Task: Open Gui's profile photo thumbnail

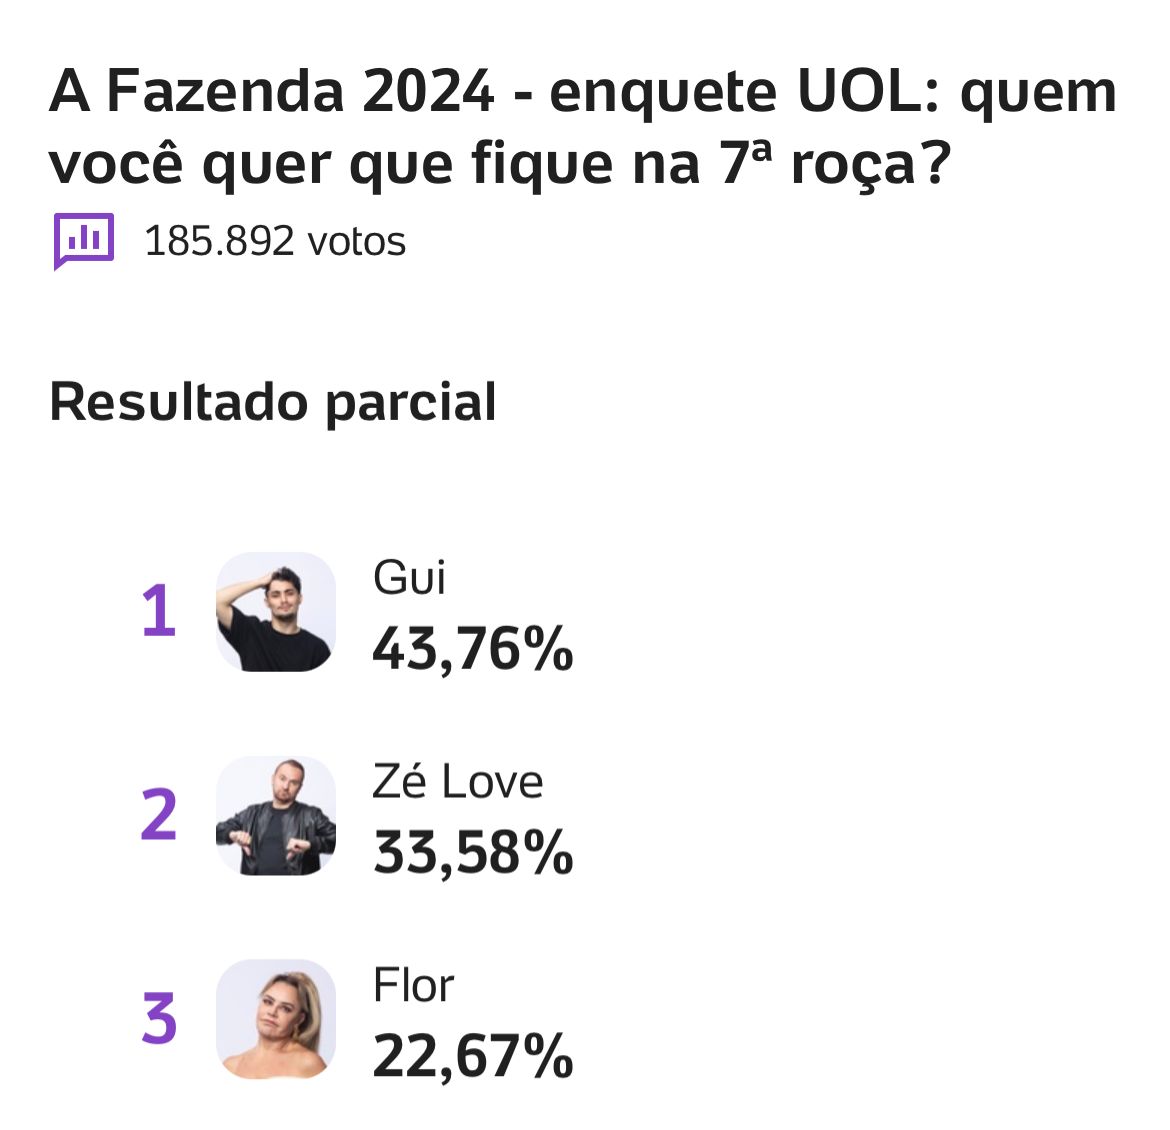Action: [275, 612]
